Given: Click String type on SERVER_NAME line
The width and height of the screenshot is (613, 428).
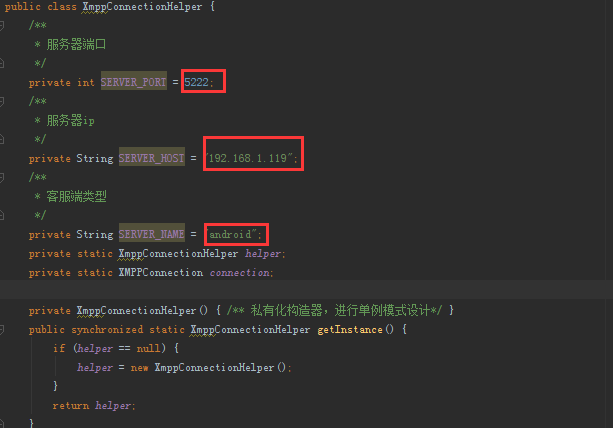Looking at the screenshot, I should pyautogui.click(x=95, y=234).
